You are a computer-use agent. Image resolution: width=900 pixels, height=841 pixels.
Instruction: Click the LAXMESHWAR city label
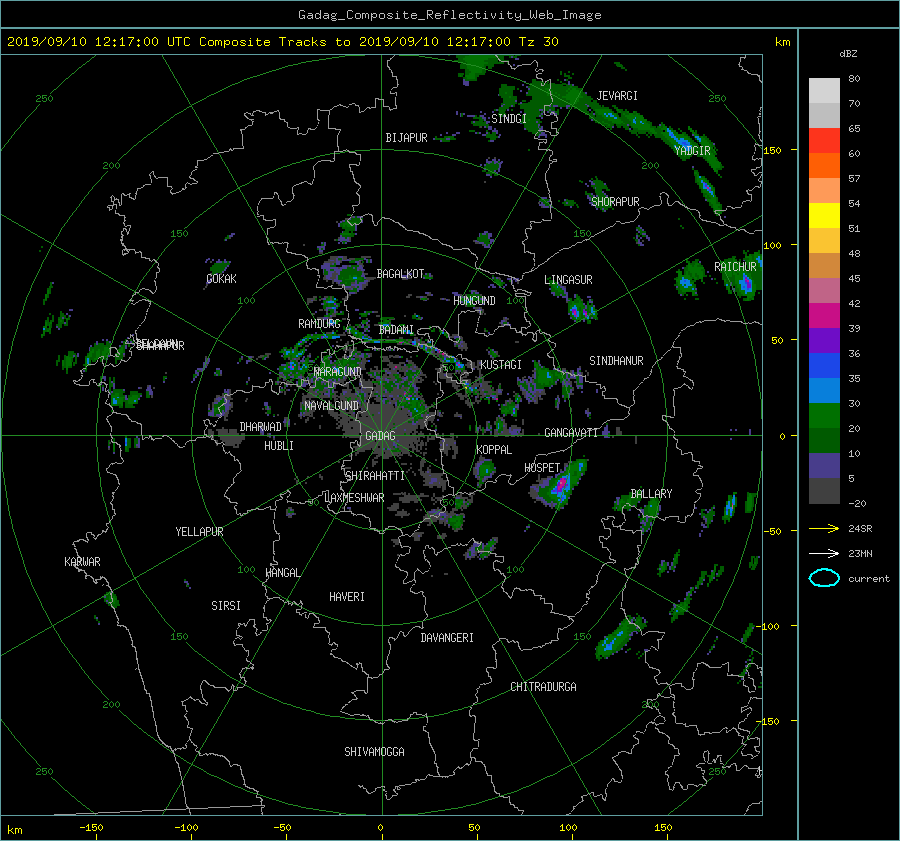click(354, 498)
